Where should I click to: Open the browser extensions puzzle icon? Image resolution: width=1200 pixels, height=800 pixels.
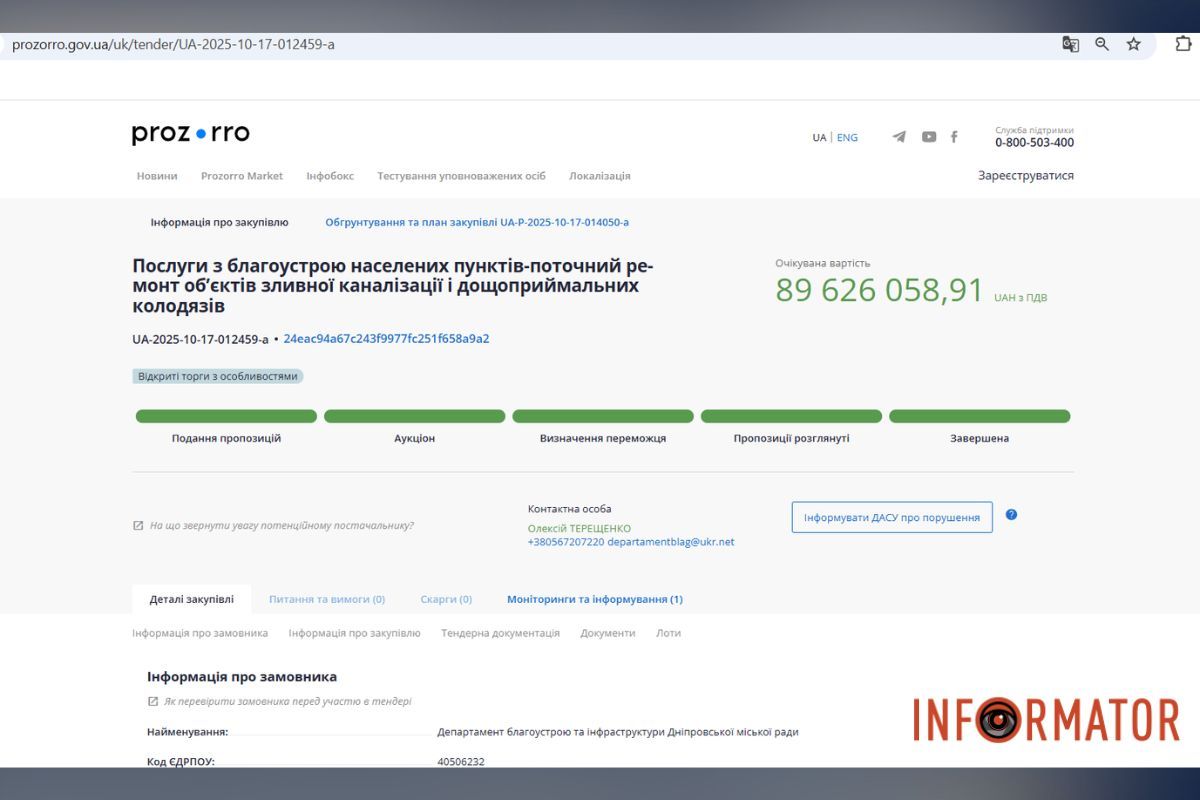pyautogui.click(x=1183, y=44)
